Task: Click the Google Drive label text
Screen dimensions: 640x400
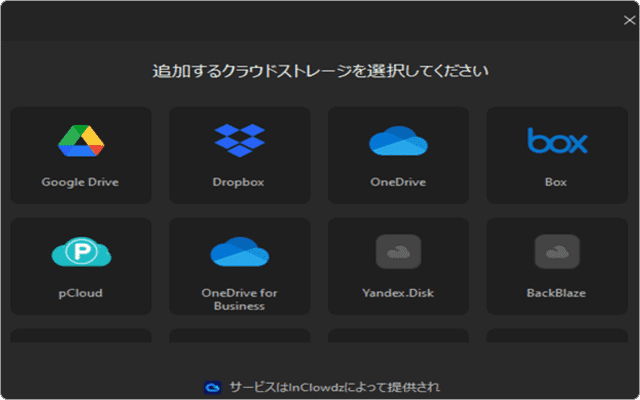Action: (x=80, y=182)
